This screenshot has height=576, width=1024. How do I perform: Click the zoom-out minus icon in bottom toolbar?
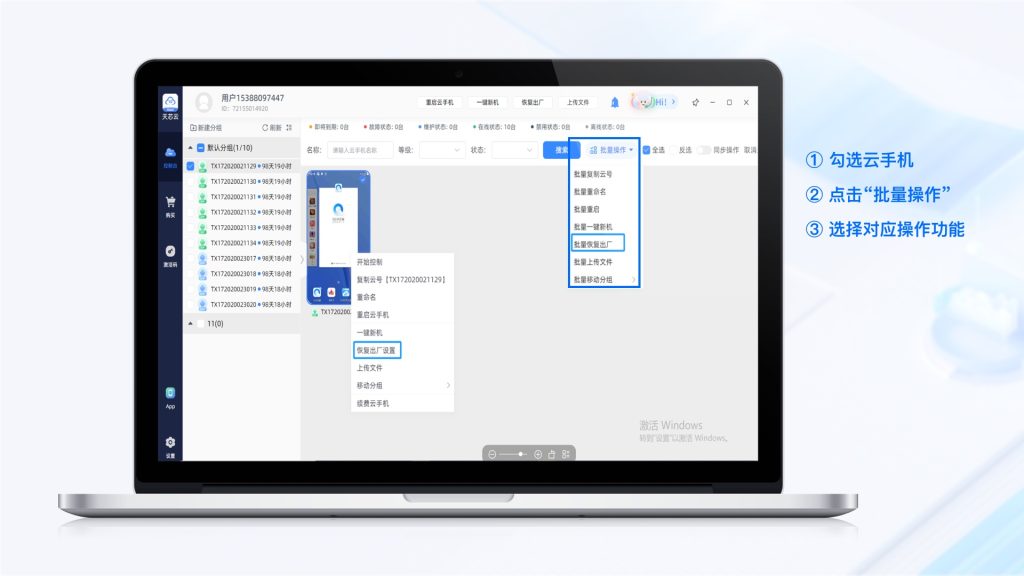coord(492,454)
